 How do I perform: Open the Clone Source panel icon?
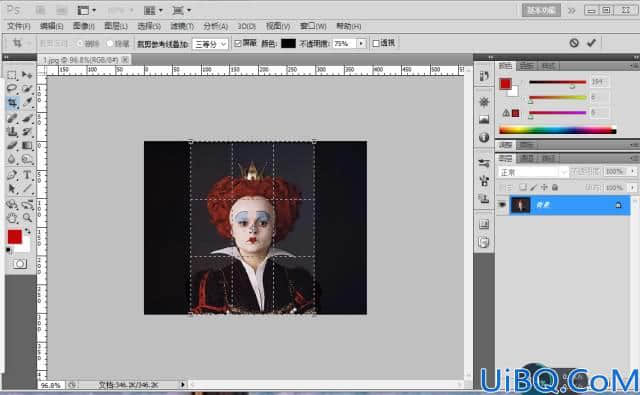click(x=484, y=199)
